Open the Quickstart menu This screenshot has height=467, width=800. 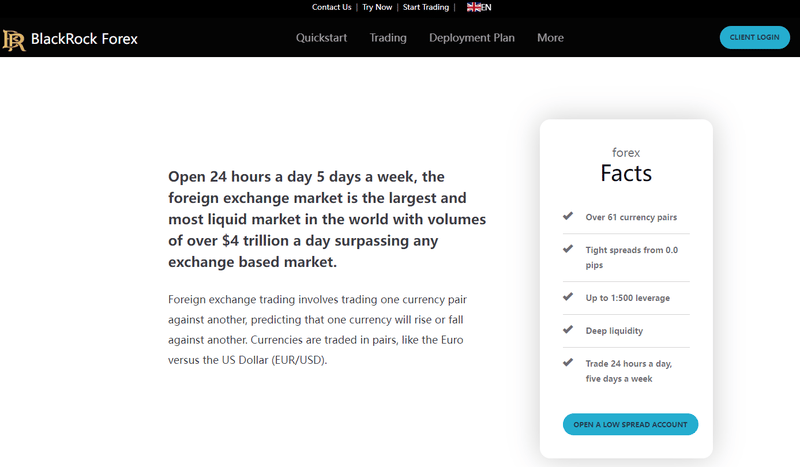(x=321, y=38)
